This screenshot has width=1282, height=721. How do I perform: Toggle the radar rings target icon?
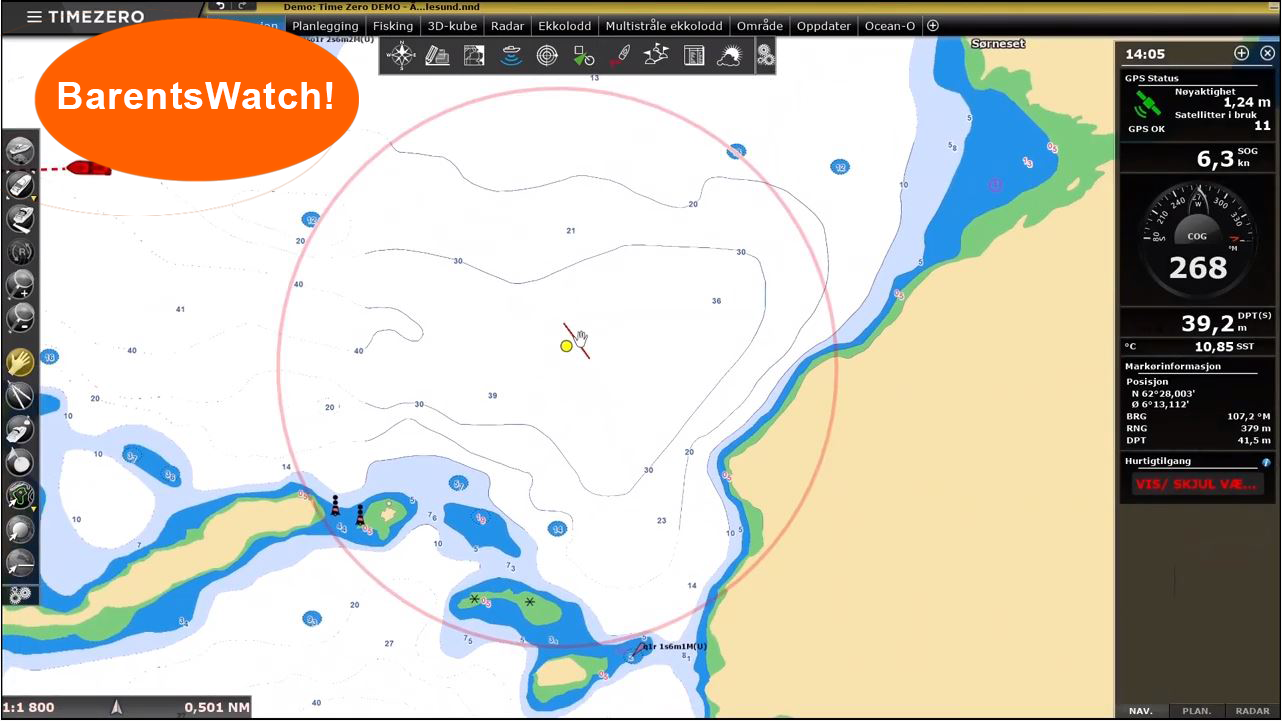(x=547, y=56)
